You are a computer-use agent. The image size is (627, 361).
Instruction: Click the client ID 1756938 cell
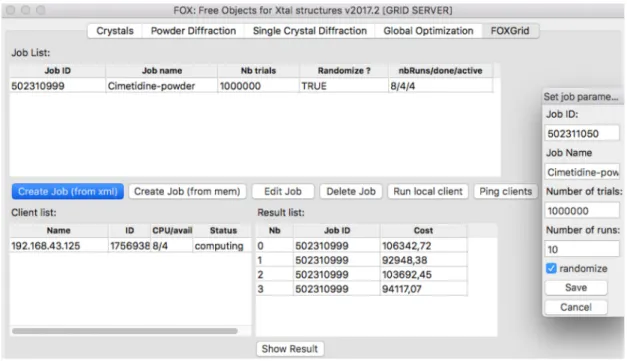point(130,246)
